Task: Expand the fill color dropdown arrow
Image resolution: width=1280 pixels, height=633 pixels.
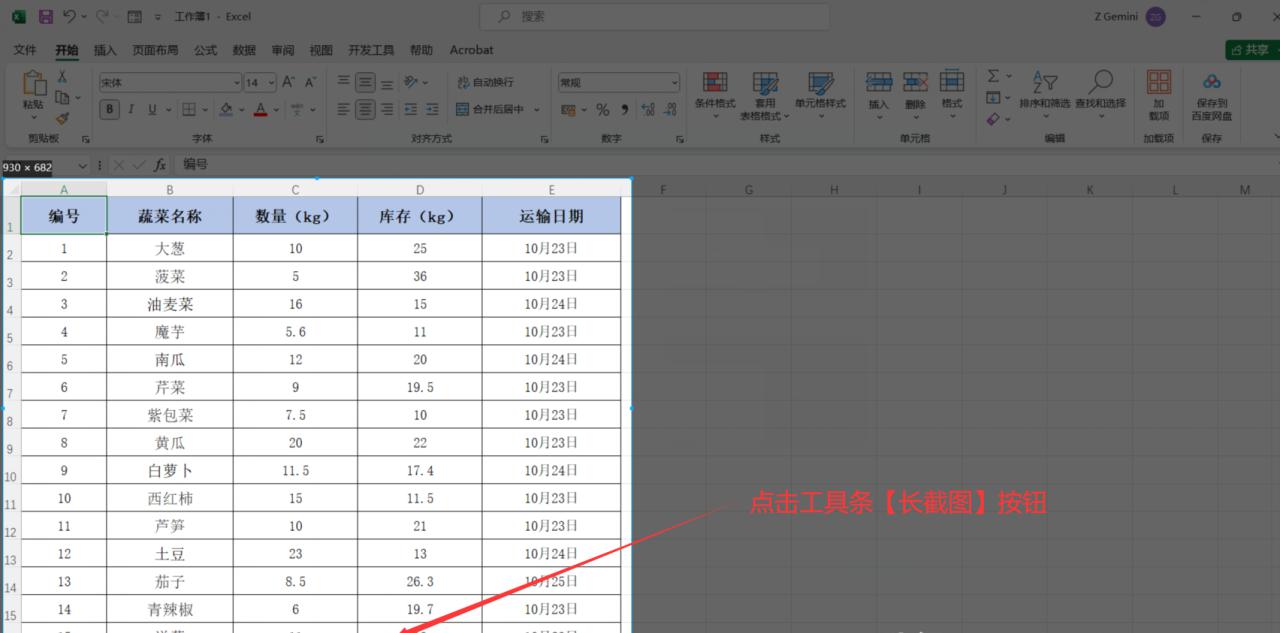Action: click(242, 110)
